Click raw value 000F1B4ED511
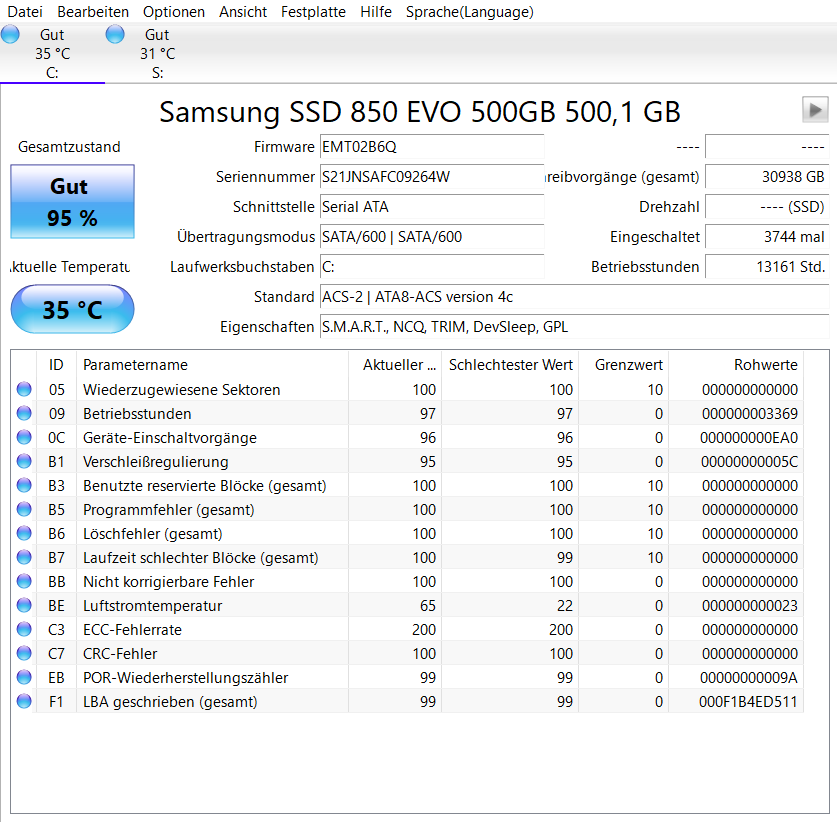 click(x=748, y=702)
